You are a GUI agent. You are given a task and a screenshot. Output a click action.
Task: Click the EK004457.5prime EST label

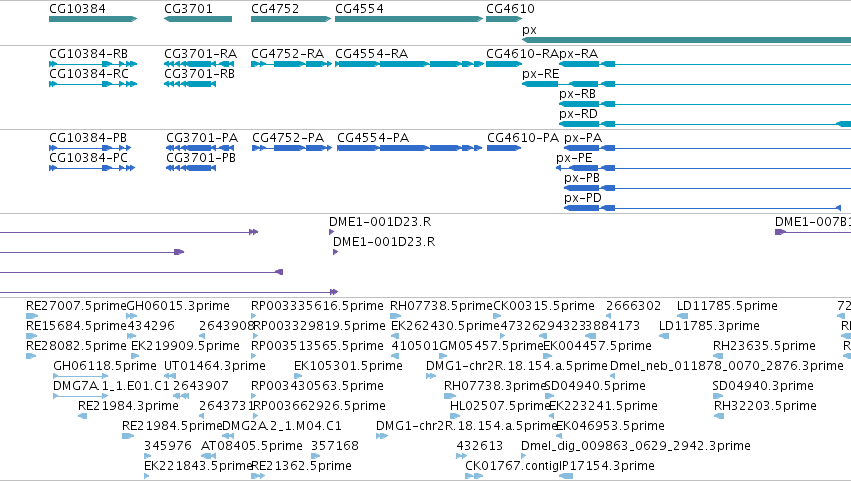coord(597,346)
